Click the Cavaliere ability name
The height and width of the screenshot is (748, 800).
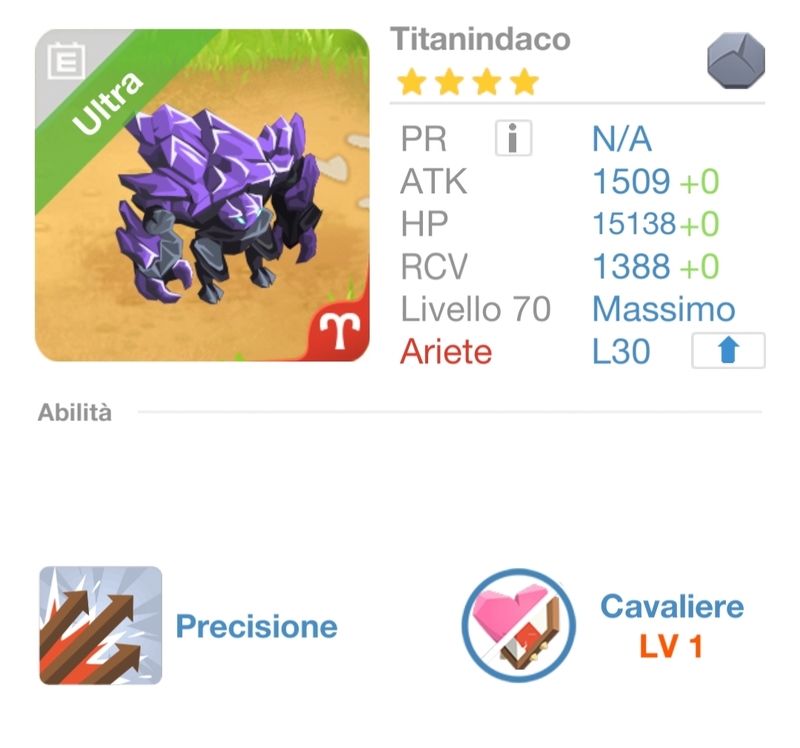[672, 606]
